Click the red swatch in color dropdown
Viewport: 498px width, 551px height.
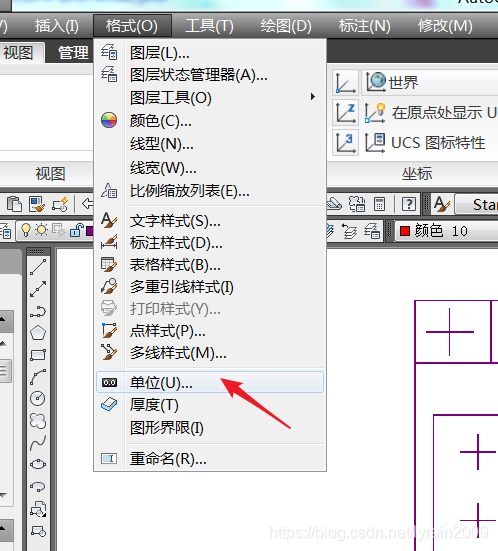[x=405, y=231]
